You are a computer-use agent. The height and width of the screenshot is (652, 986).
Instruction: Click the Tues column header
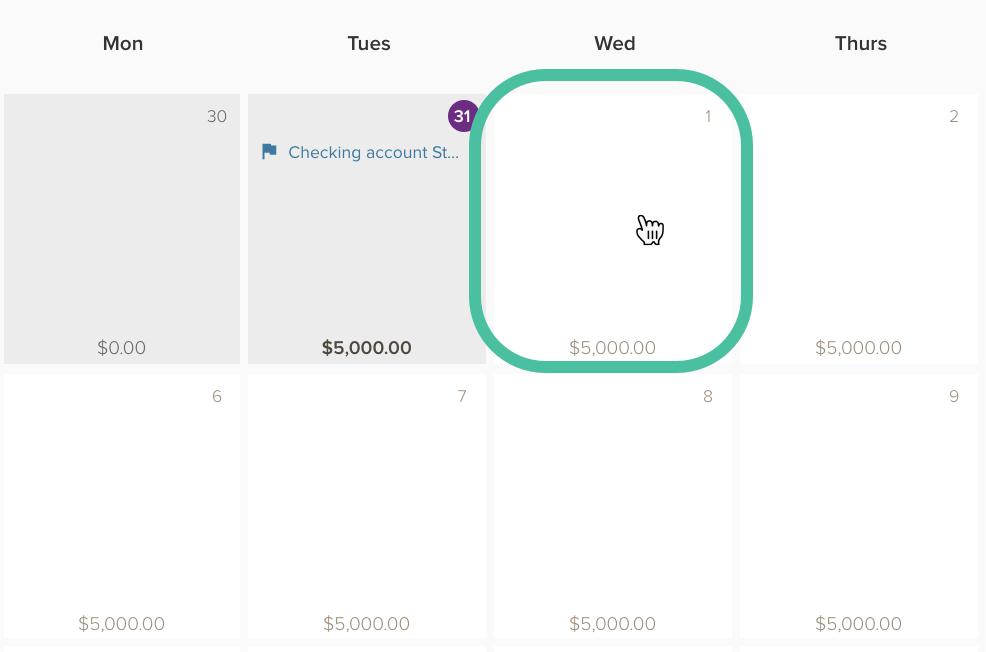[x=369, y=43]
